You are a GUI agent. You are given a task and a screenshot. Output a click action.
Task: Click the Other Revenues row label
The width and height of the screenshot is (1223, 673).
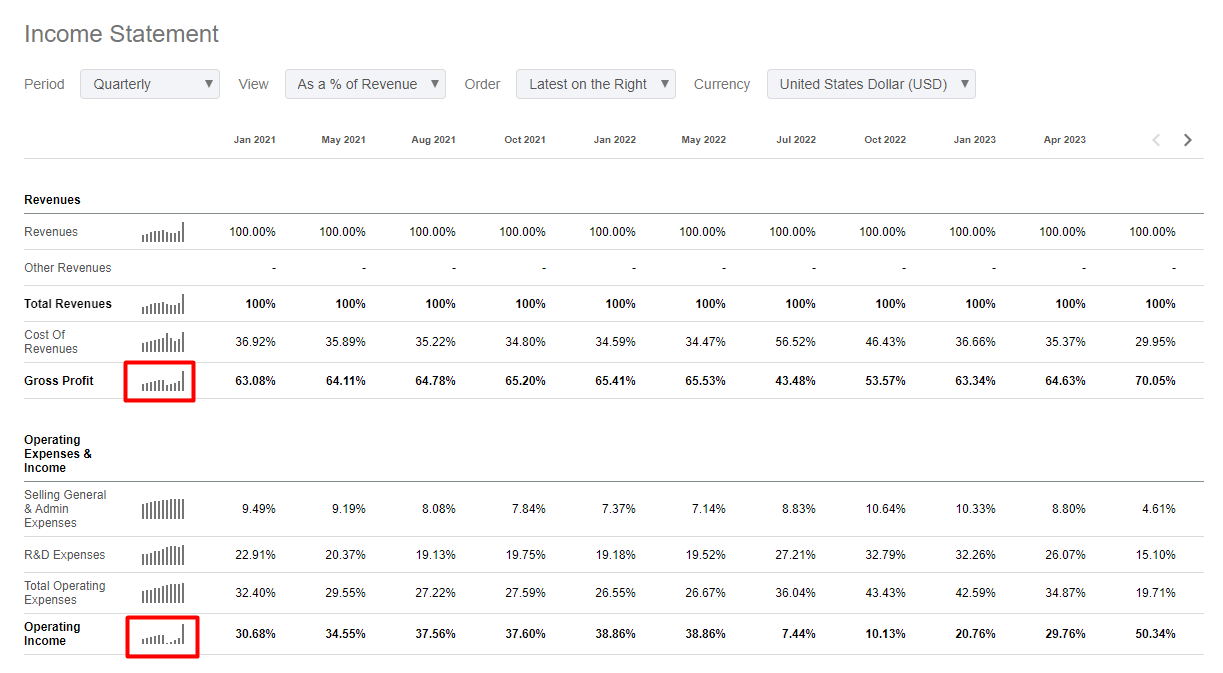point(68,268)
